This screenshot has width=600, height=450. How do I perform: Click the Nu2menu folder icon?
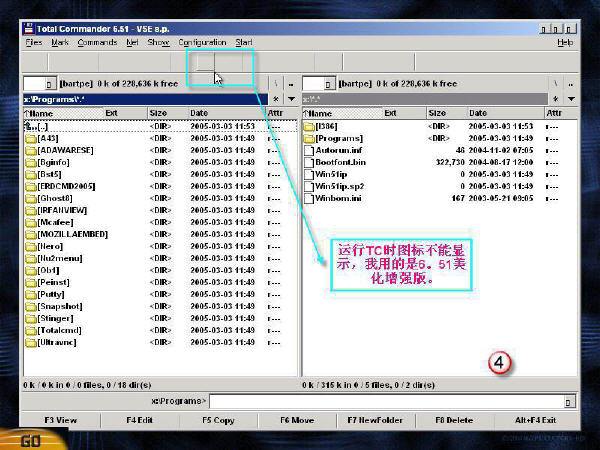click(x=30, y=258)
